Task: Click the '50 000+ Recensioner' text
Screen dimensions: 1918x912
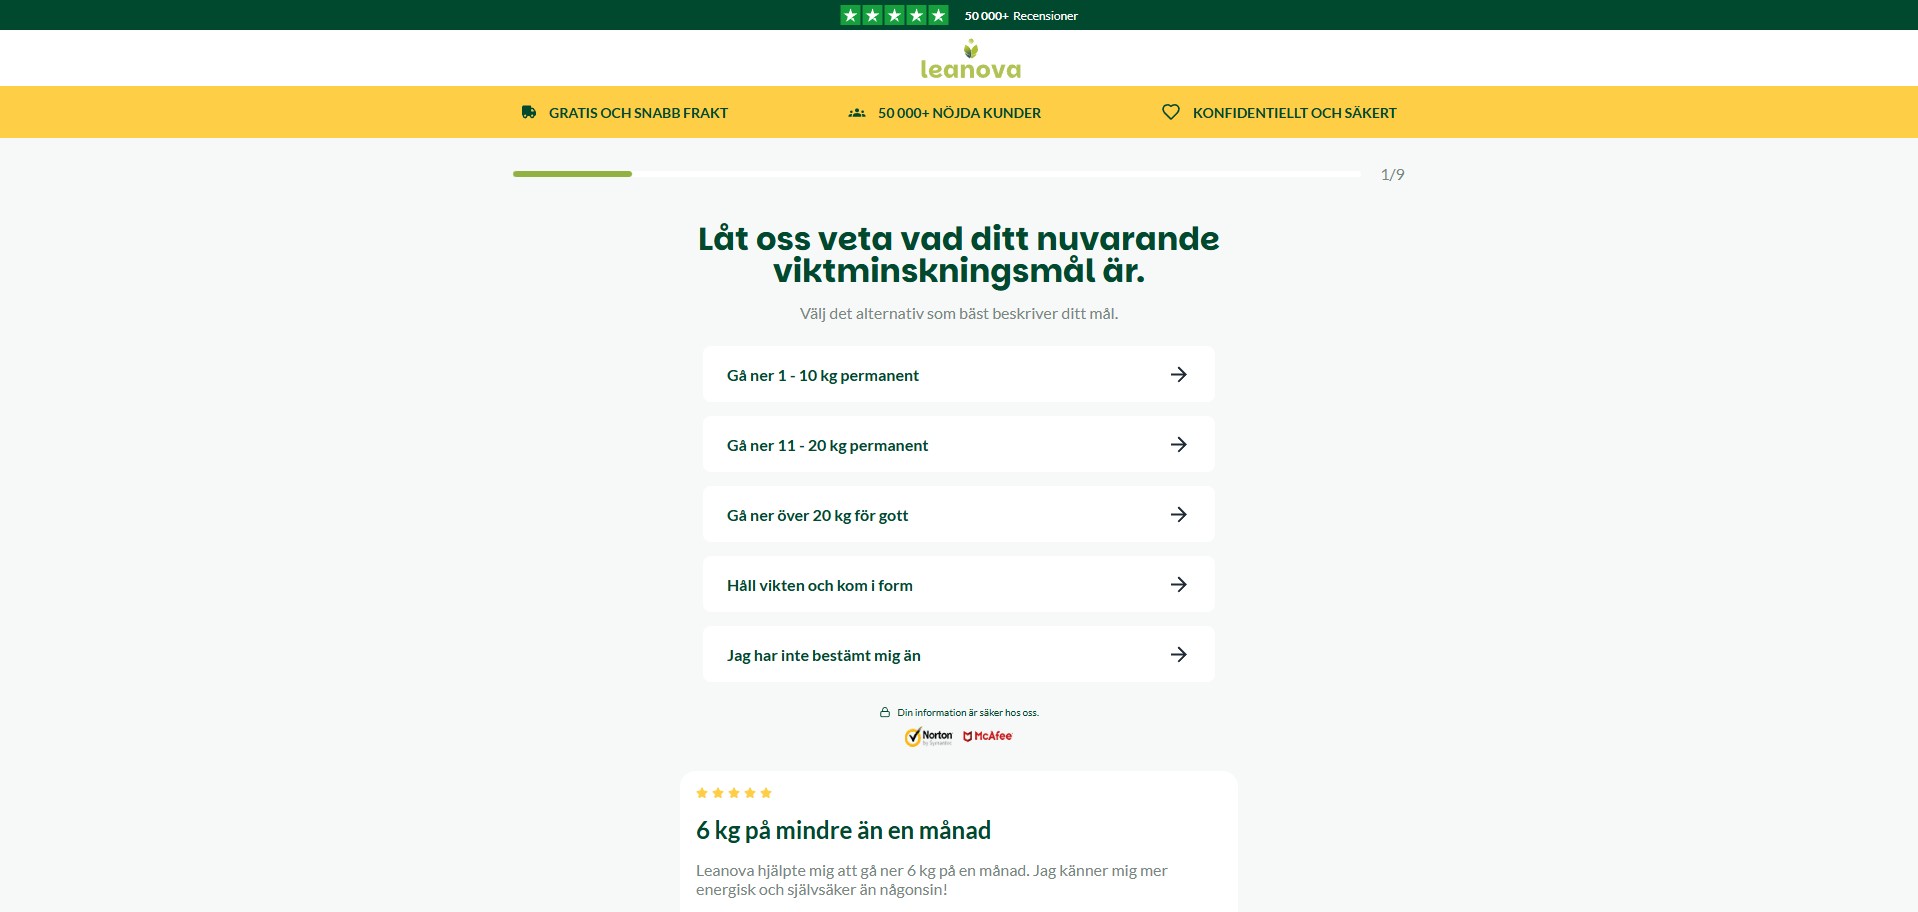Action: [x=1020, y=16]
